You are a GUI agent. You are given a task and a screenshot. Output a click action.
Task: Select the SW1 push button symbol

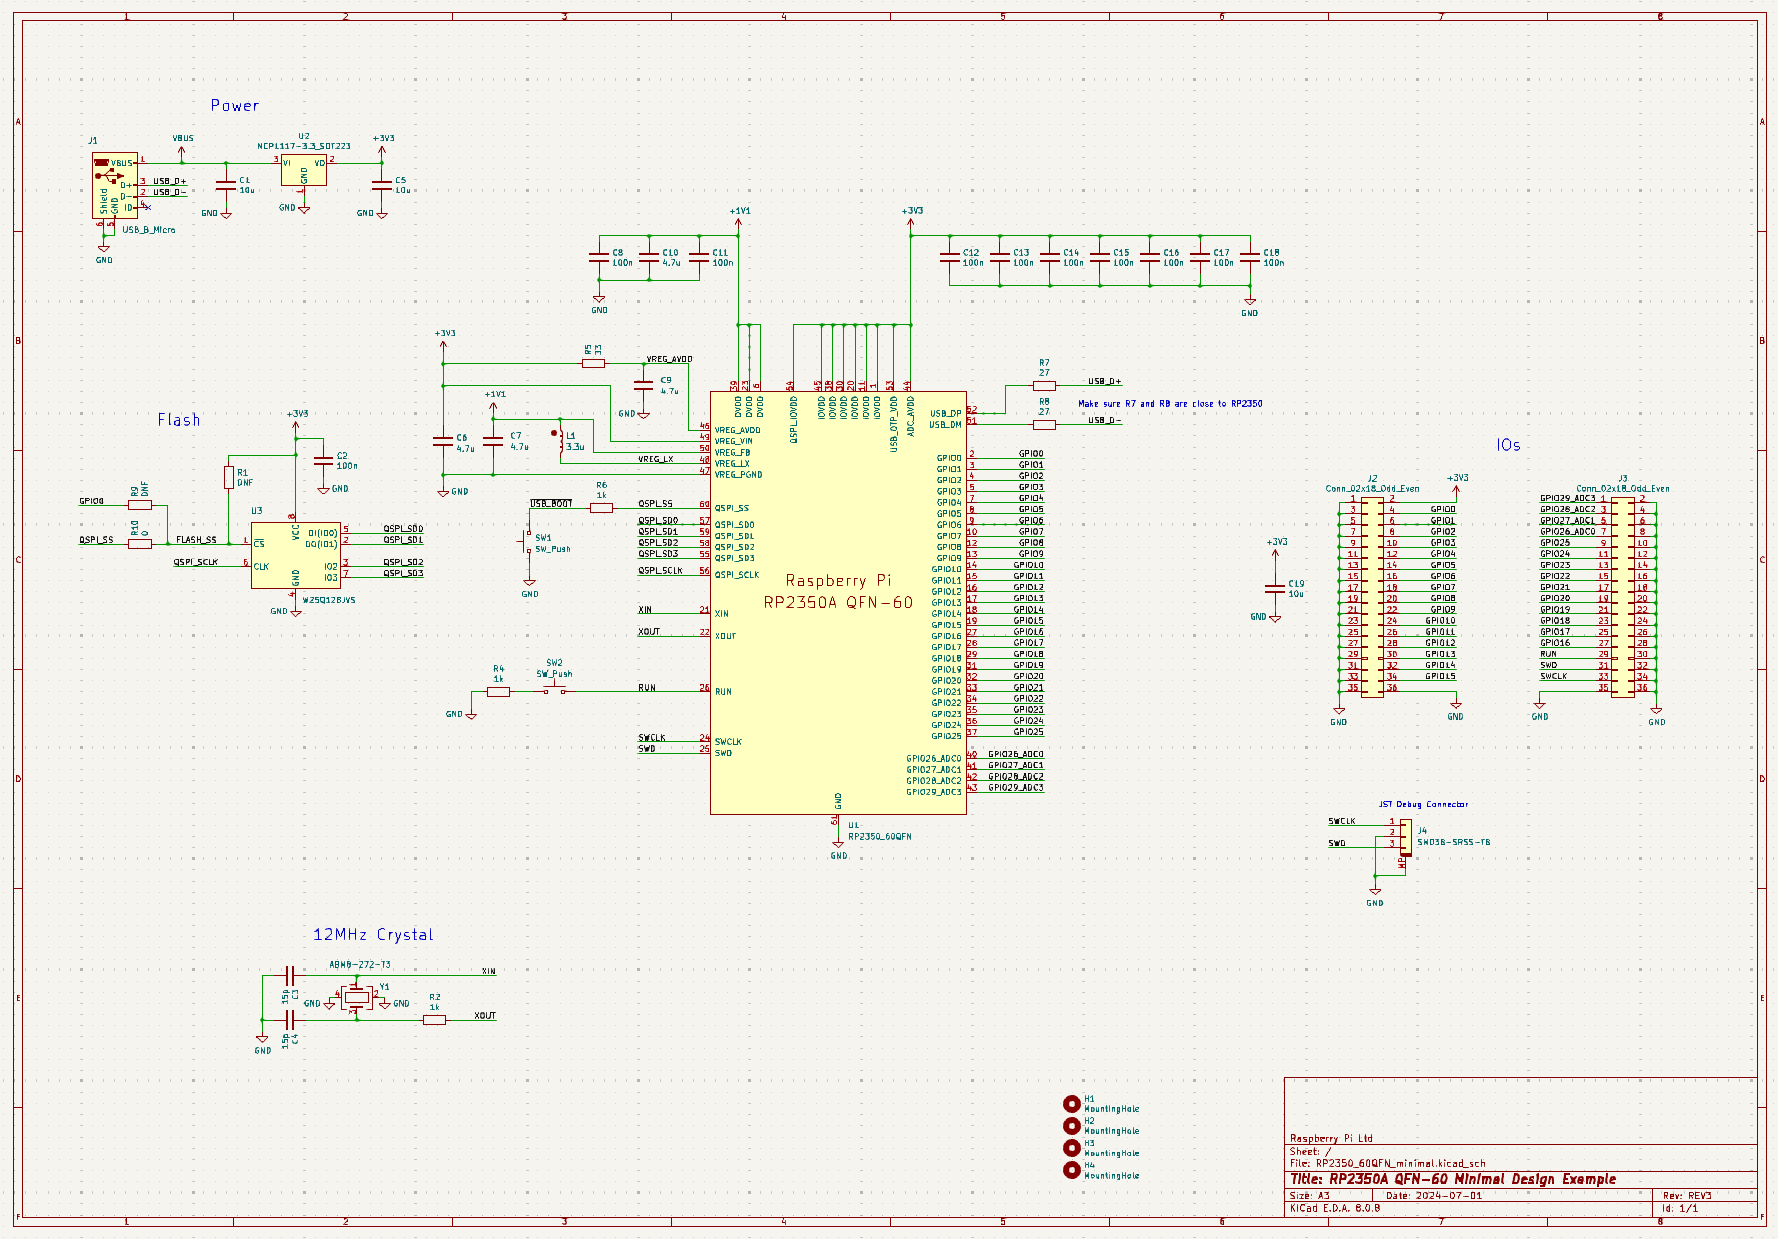tap(527, 543)
